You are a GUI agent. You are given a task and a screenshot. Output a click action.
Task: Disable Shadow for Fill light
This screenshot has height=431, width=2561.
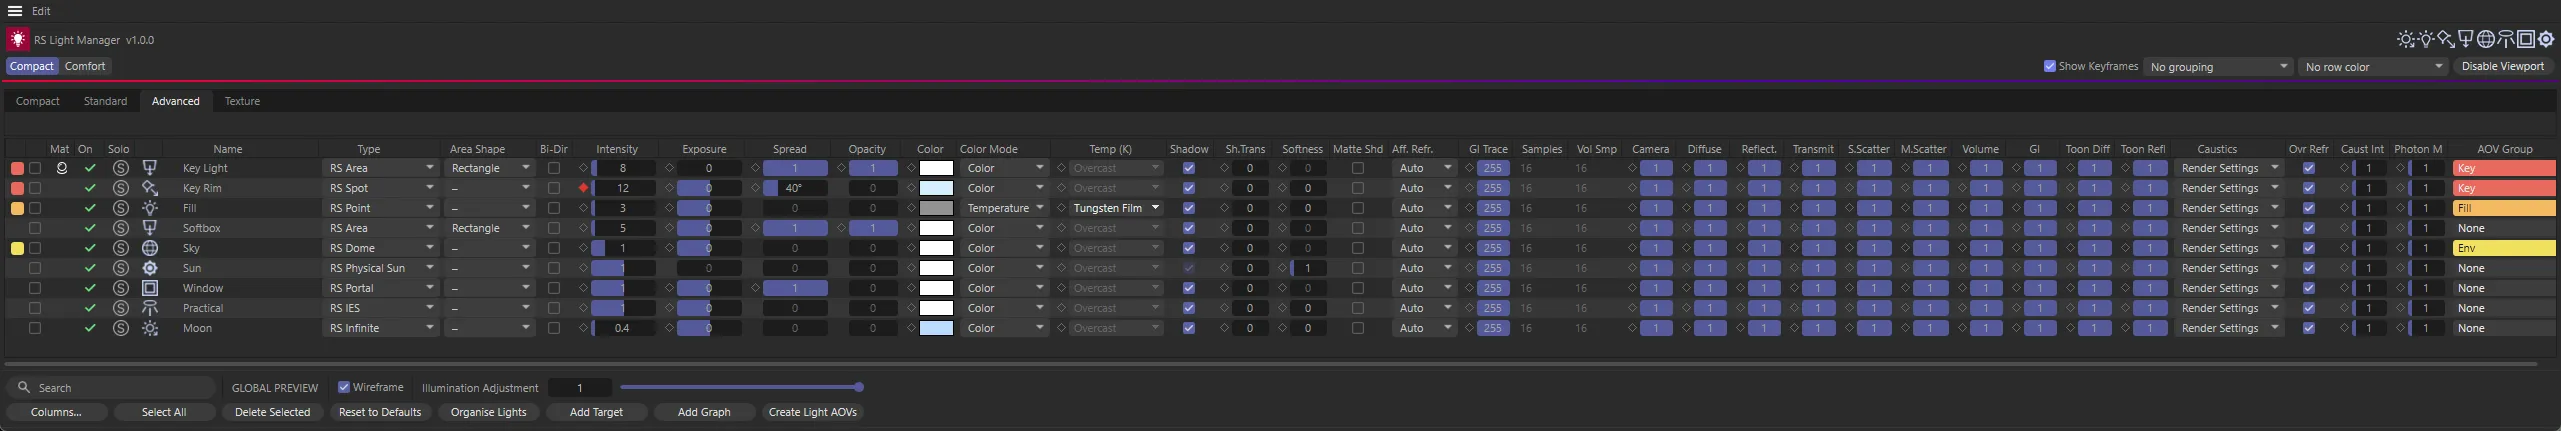click(x=1189, y=208)
